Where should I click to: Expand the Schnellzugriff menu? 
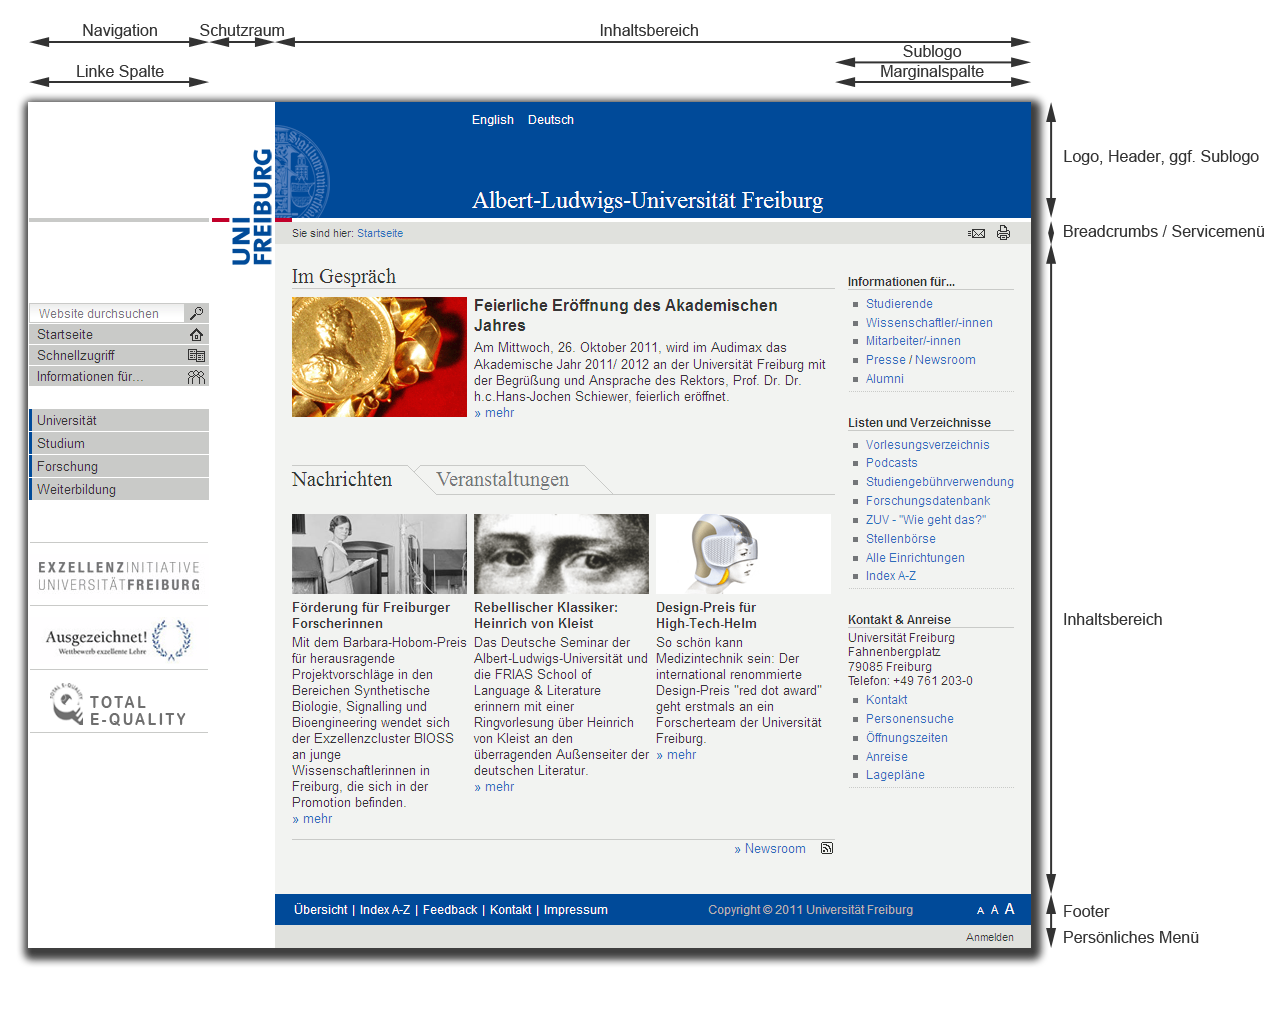click(119, 356)
